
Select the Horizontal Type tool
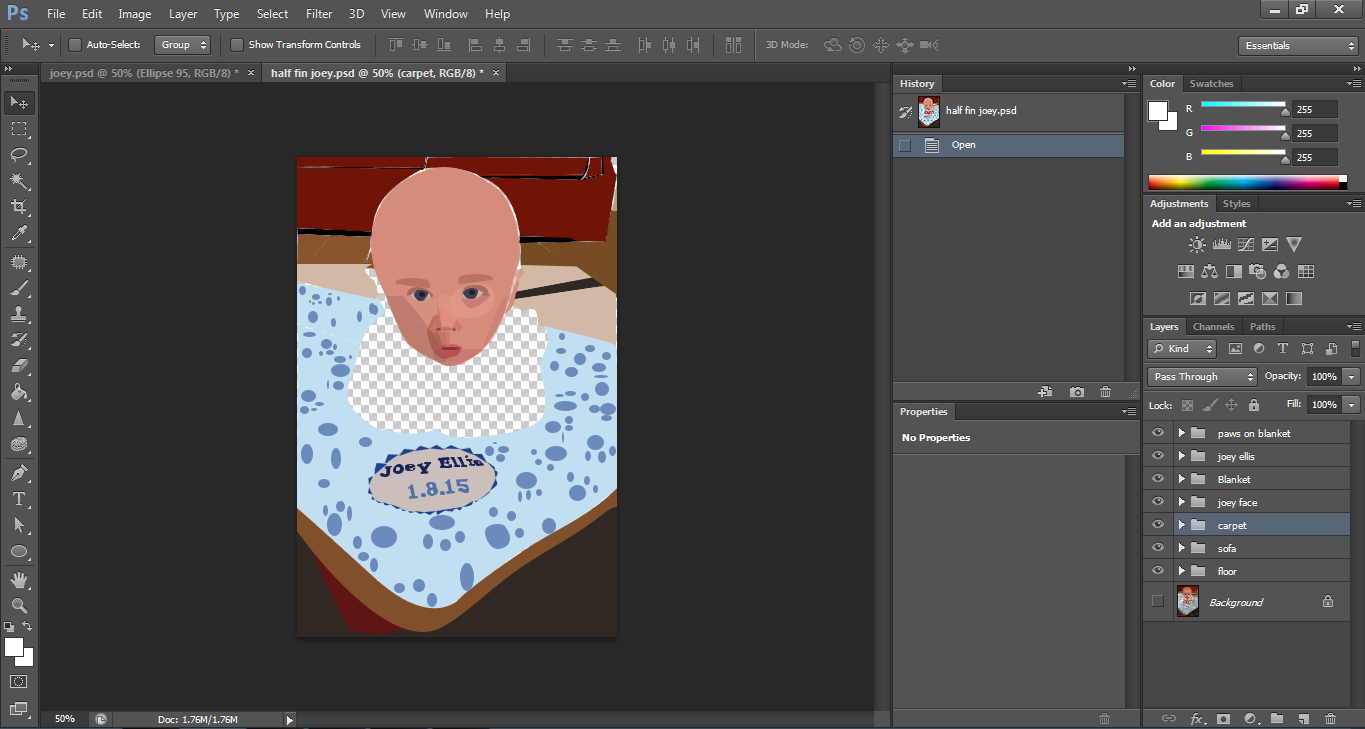tap(19, 498)
